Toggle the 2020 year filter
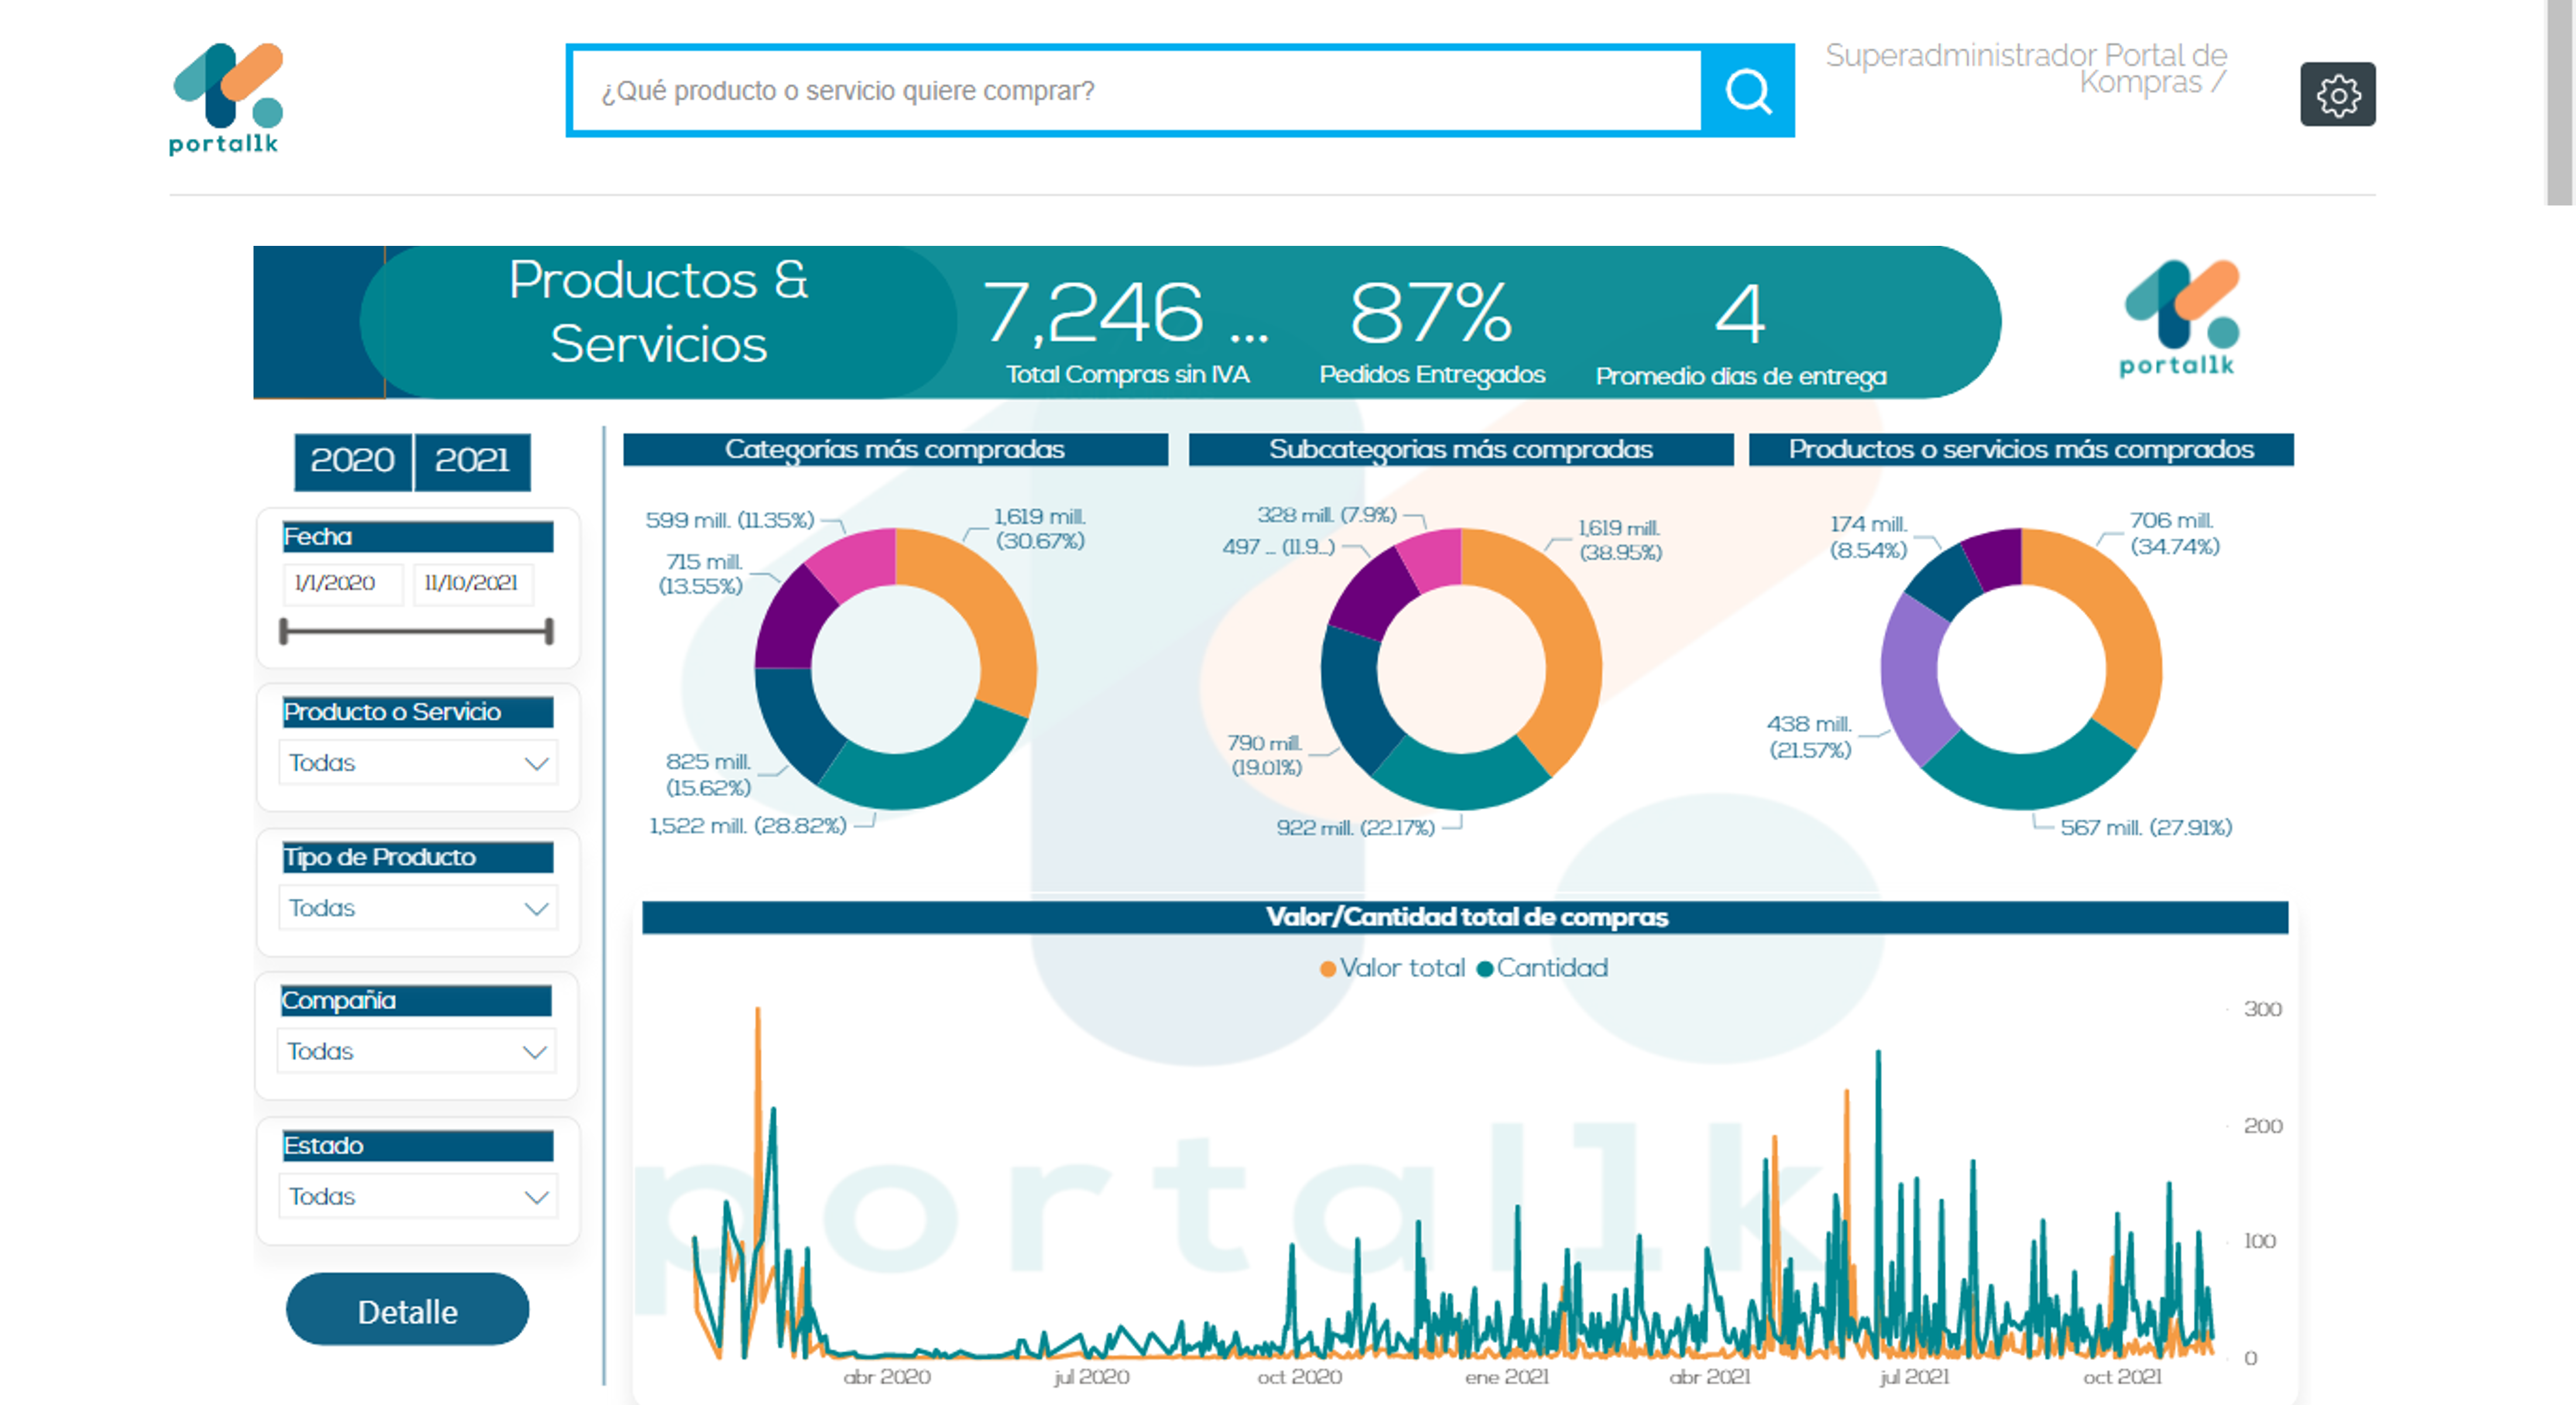The height and width of the screenshot is (1405, 2576). coord(353,461)
